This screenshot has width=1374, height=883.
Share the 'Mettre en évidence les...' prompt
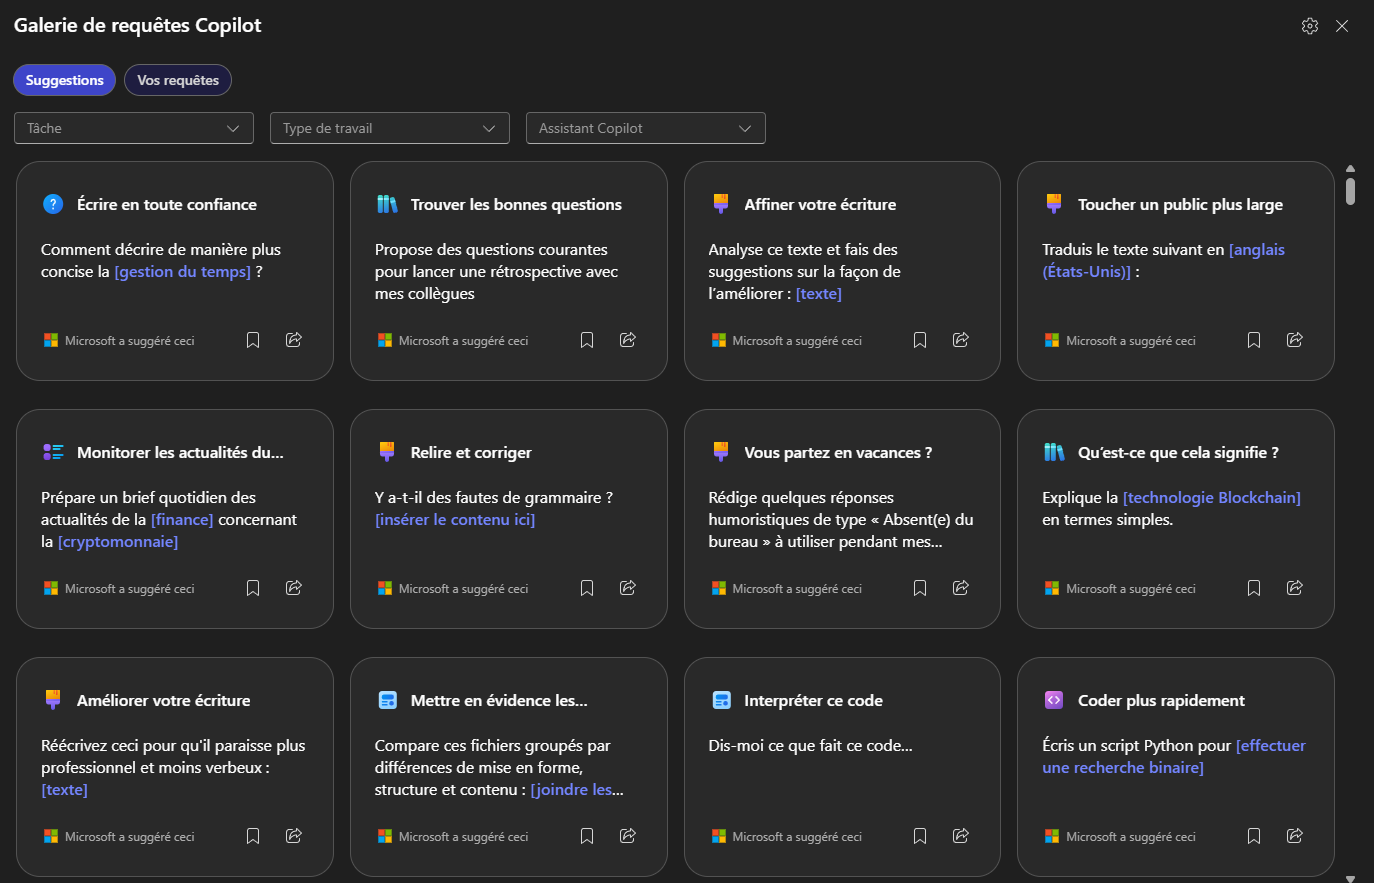[628, 836]
